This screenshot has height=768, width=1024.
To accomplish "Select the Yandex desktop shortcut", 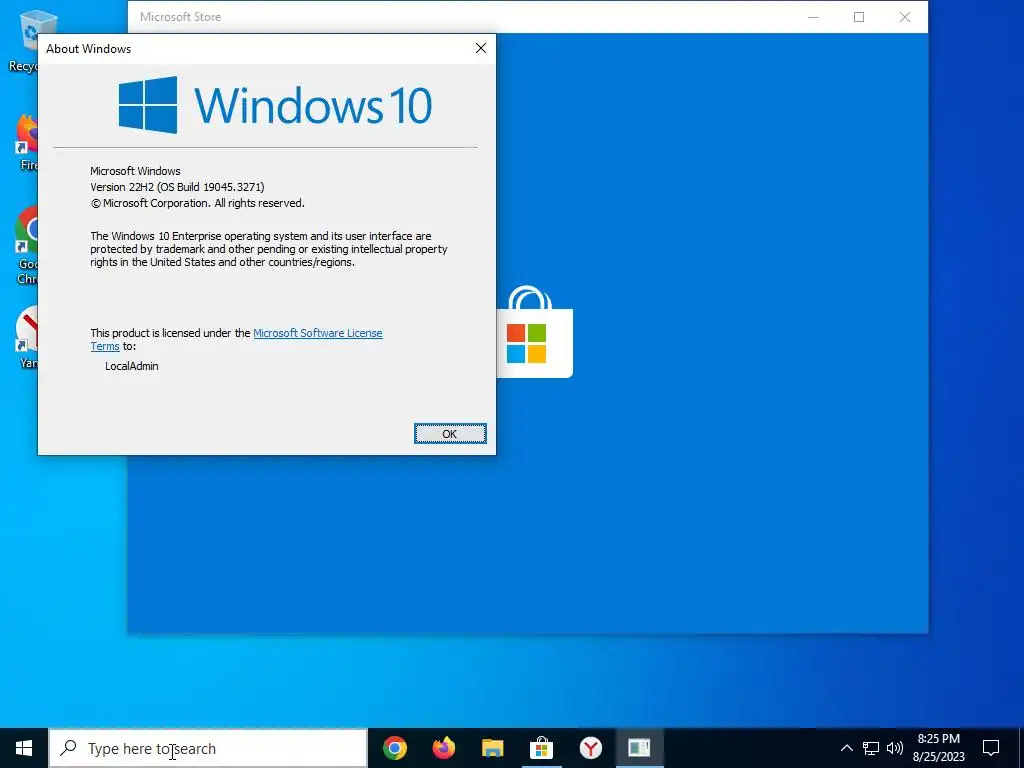I will point(27,337).
